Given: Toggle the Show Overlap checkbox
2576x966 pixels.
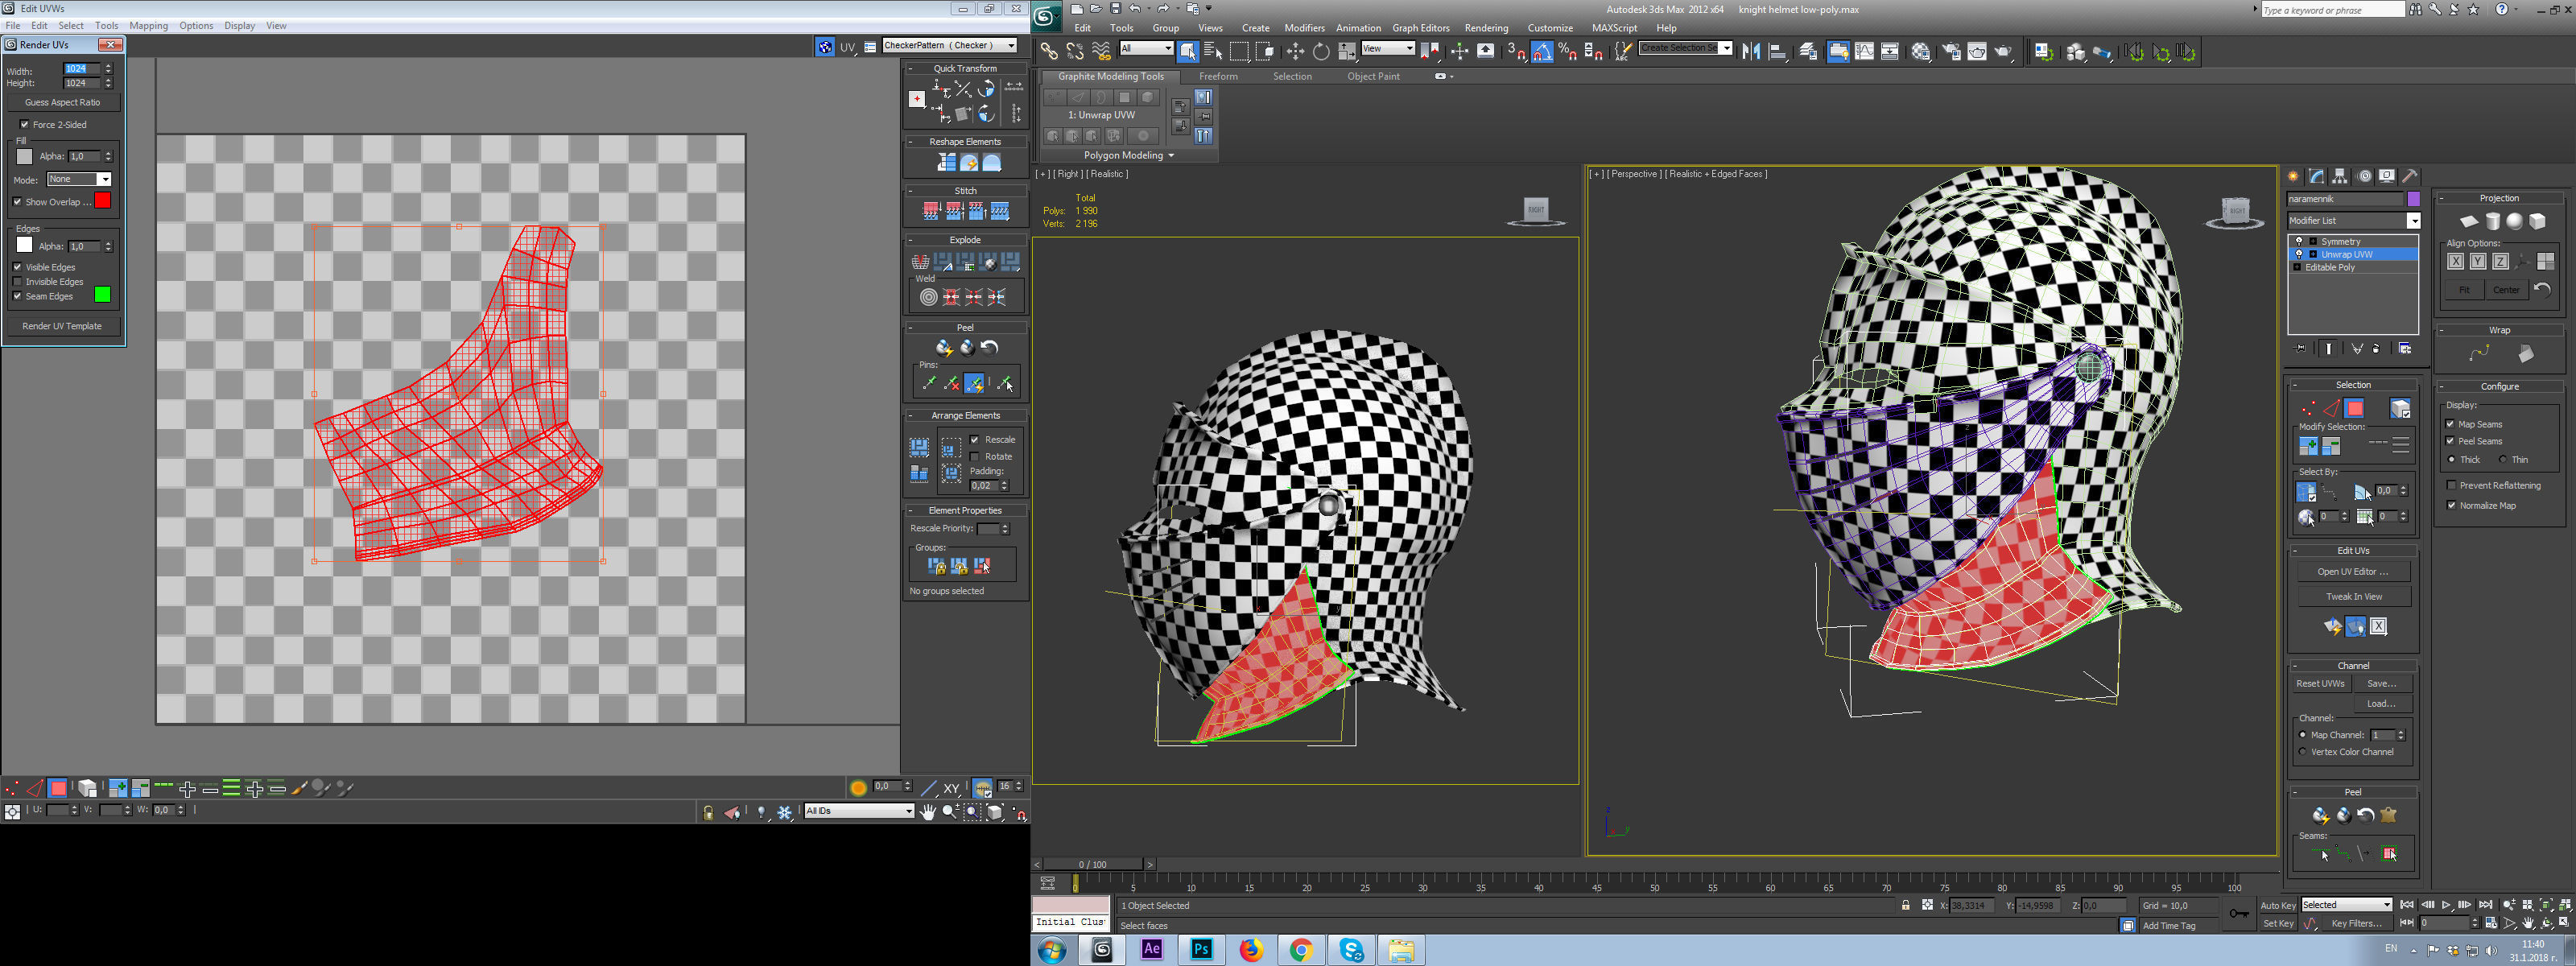Looking at the screenshot, I should coord(17,202).
